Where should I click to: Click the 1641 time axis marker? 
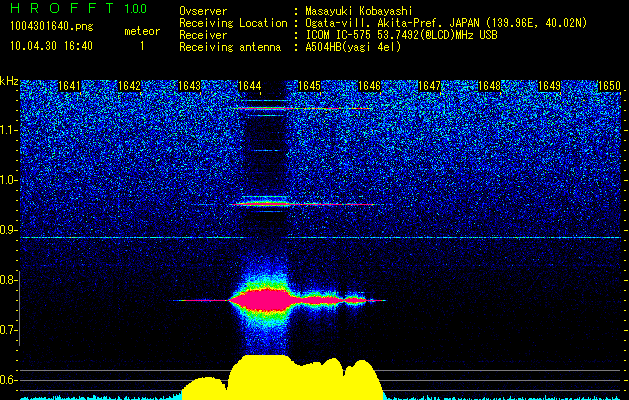[69, 86]
